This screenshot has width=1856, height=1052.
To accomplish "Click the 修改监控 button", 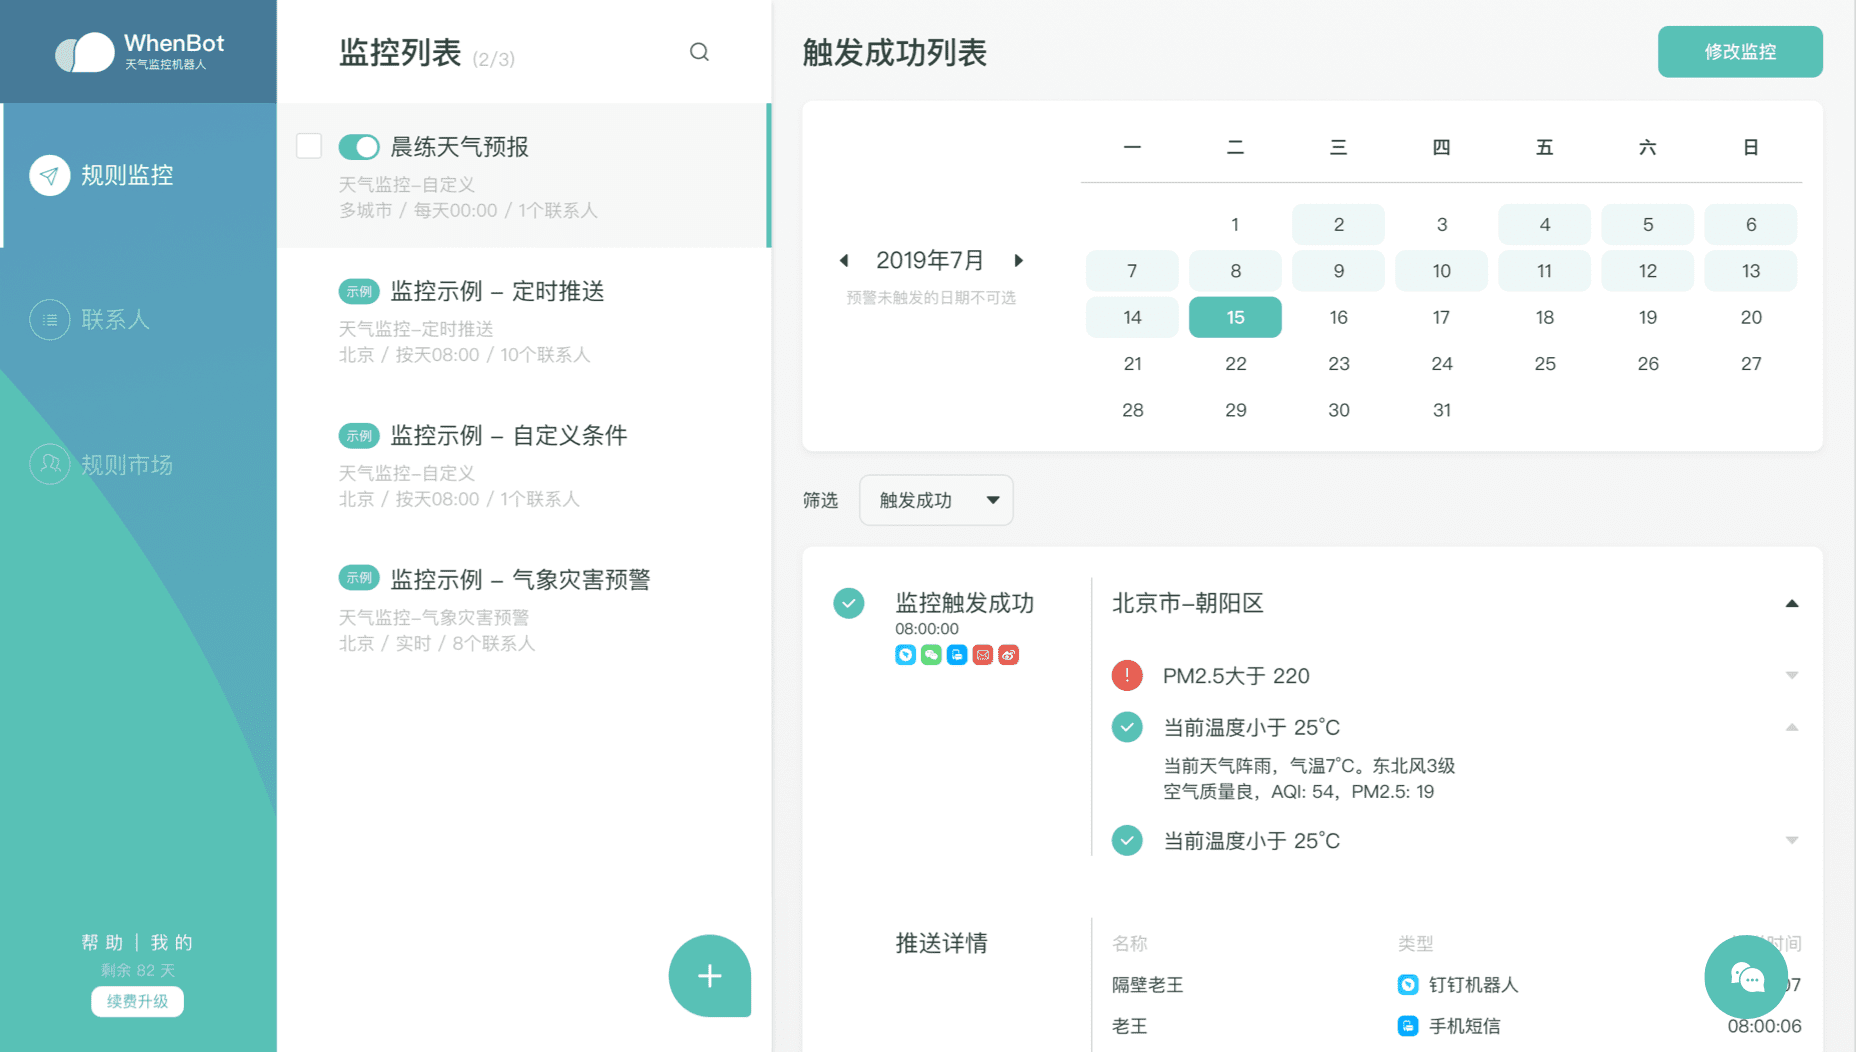I will coord(1739,52).
